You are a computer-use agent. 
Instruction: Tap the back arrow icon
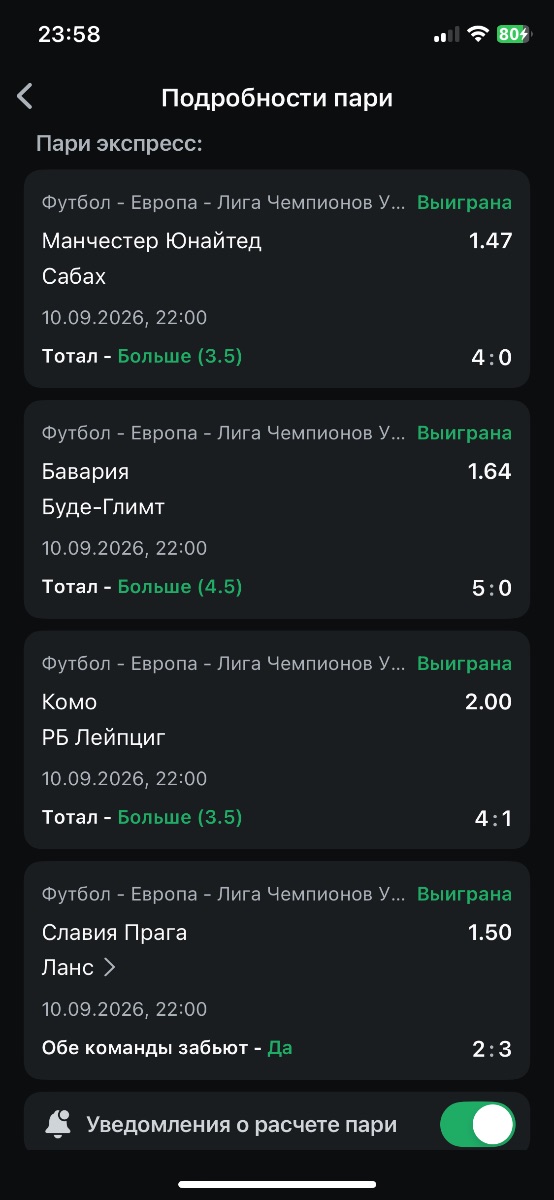[x=25, y=97]
